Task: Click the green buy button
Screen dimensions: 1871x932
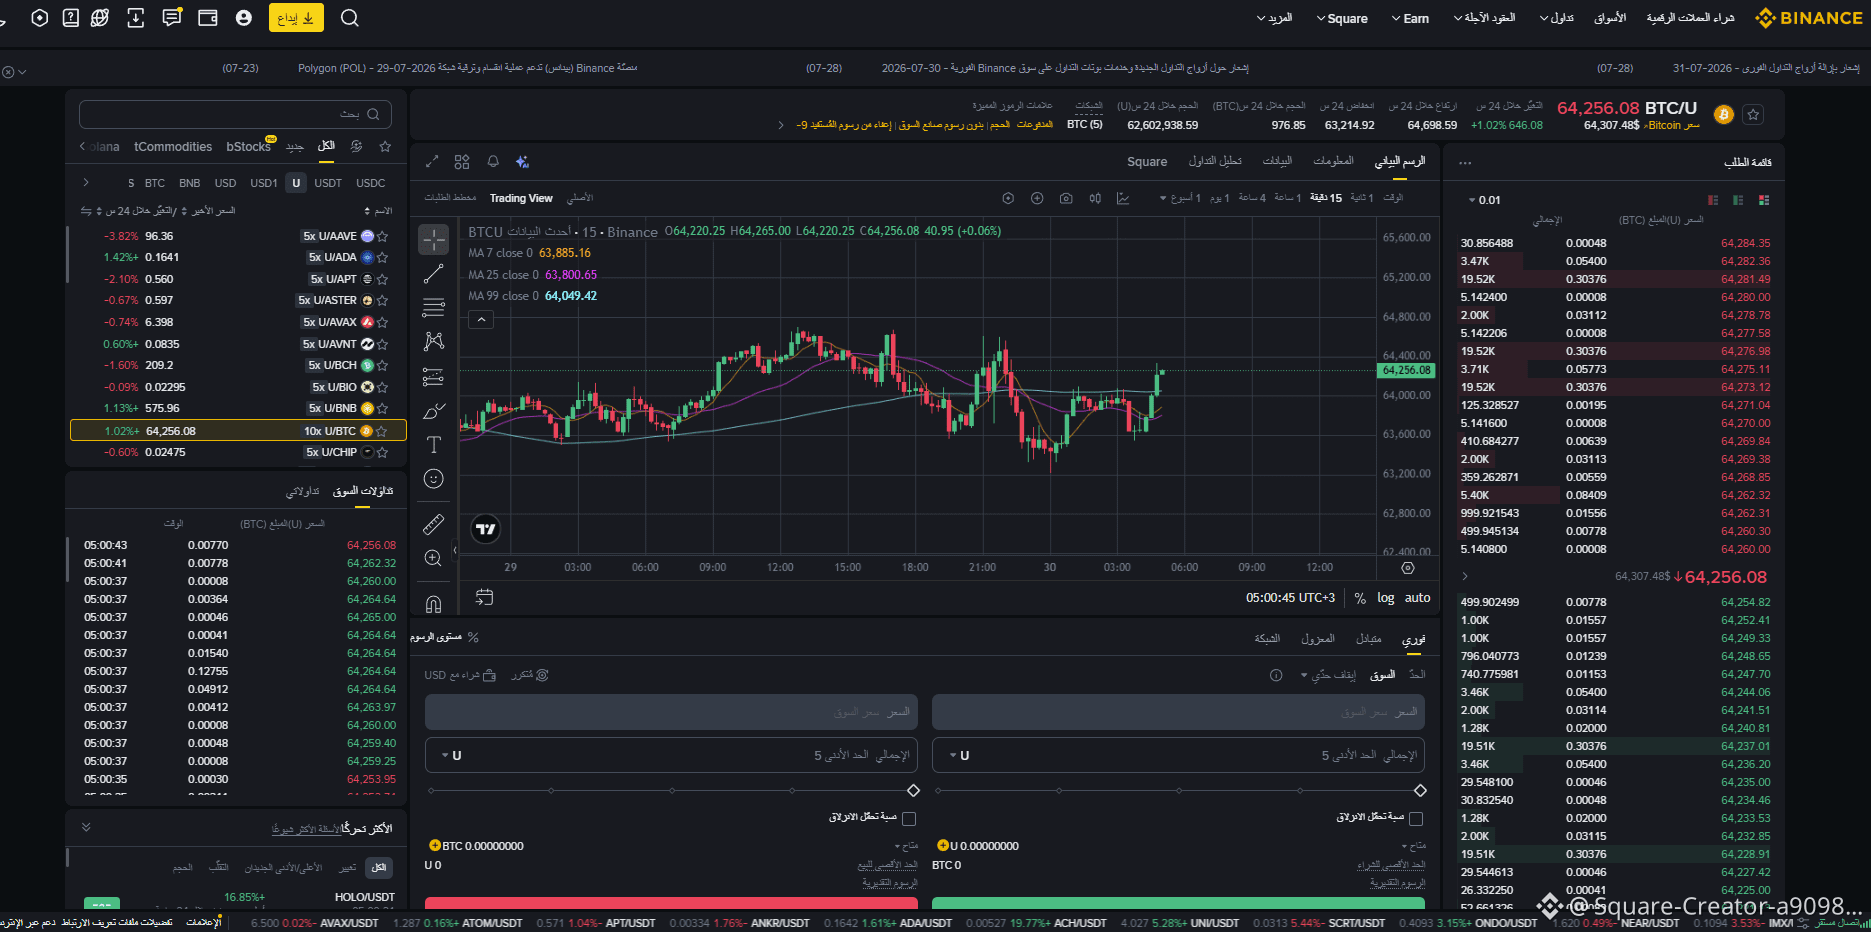Action: click(1178, 903)
